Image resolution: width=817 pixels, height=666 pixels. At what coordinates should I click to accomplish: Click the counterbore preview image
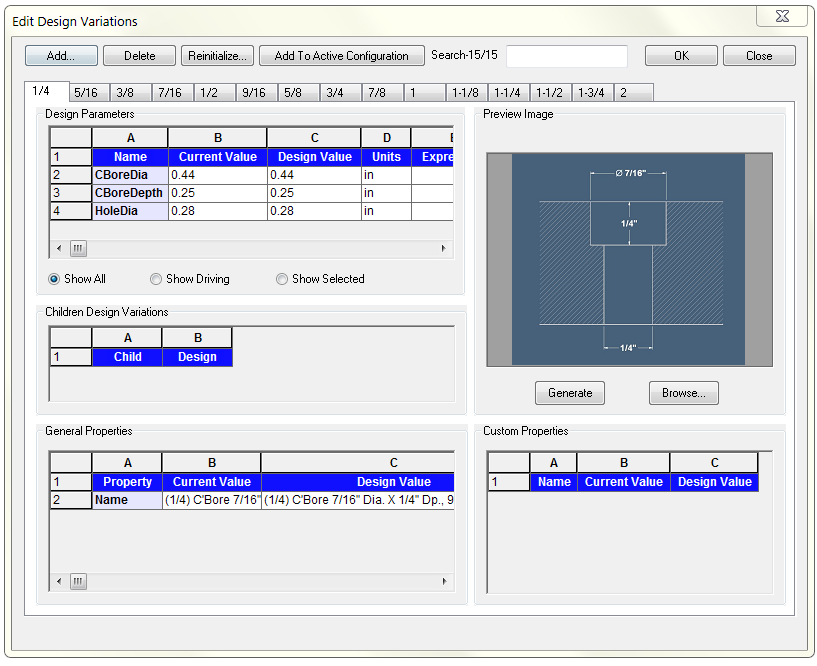(628, 259)
